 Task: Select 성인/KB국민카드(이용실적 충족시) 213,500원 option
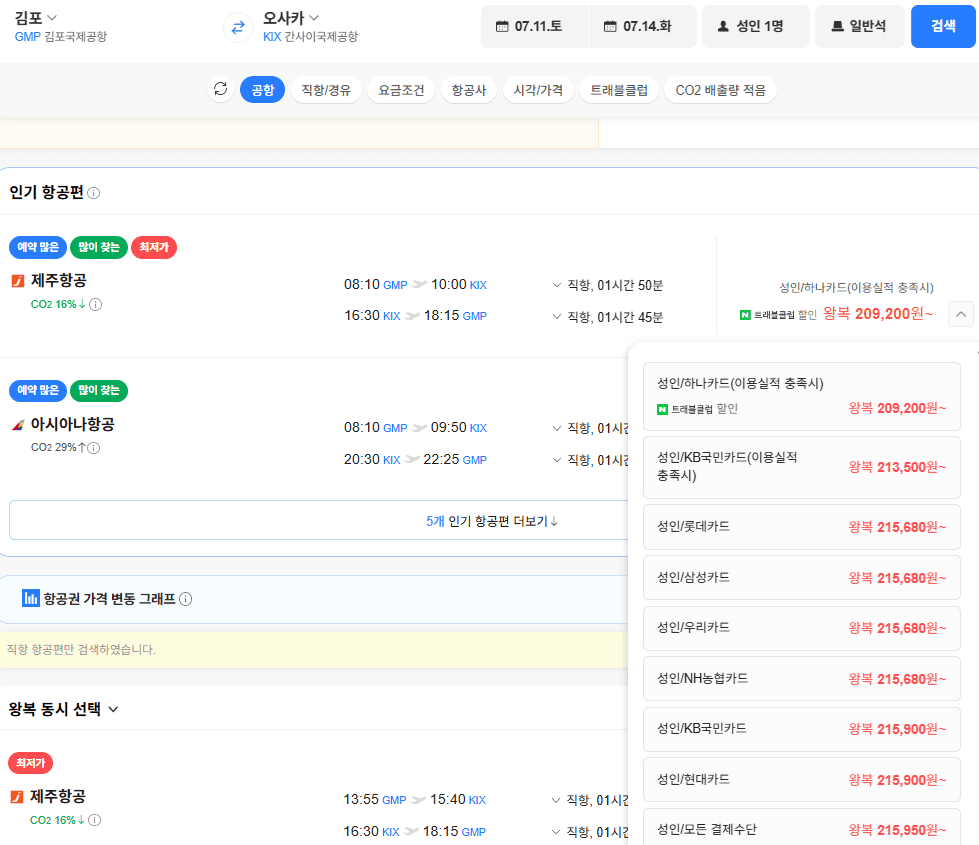pos(802,467)
